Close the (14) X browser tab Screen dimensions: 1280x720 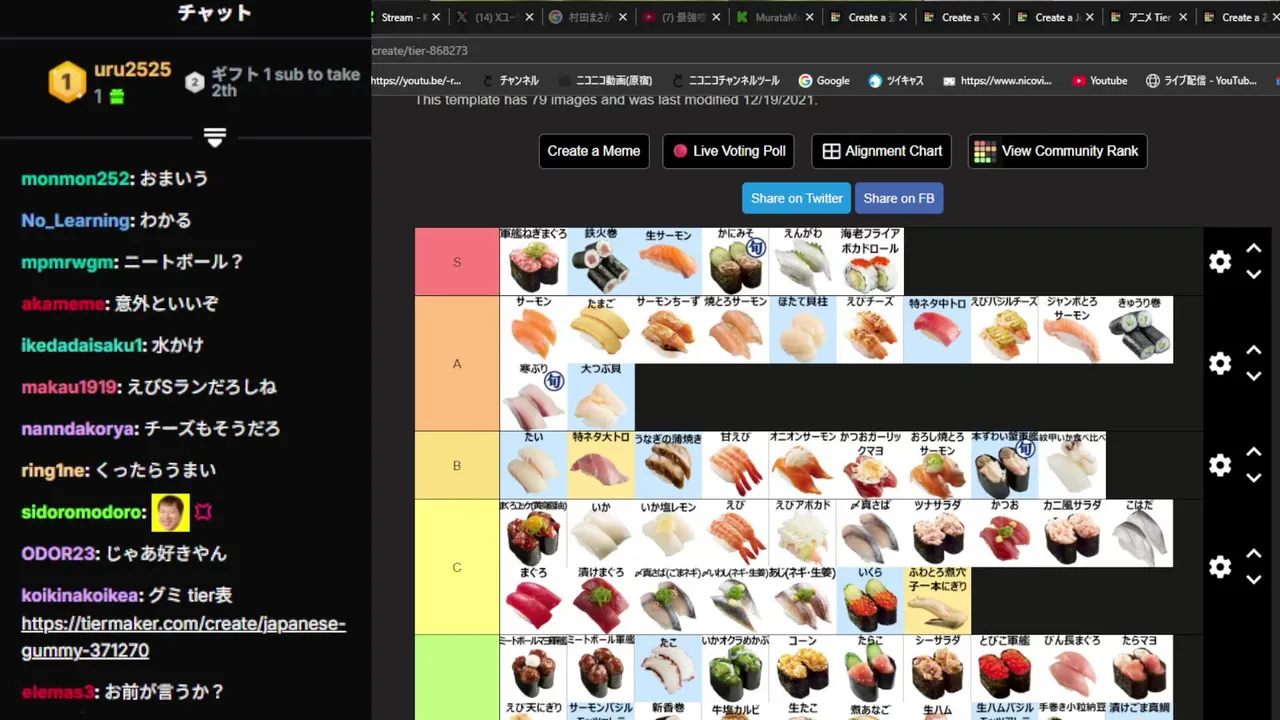pyautogui.click(x=530, y=17)
